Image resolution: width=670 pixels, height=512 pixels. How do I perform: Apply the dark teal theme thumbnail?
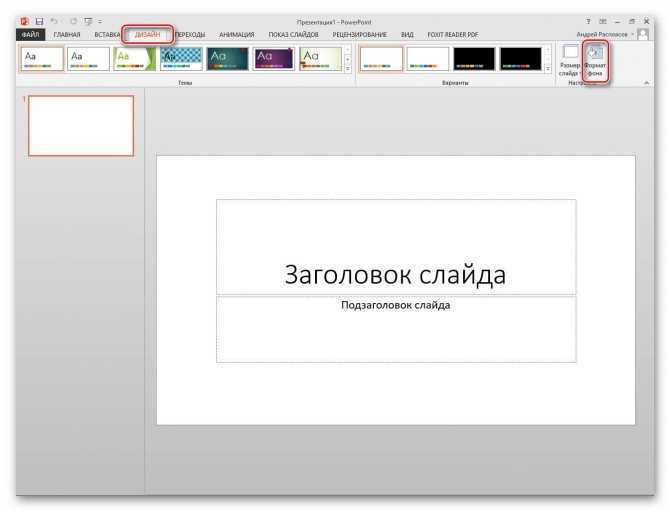click(x=227, y=59)
